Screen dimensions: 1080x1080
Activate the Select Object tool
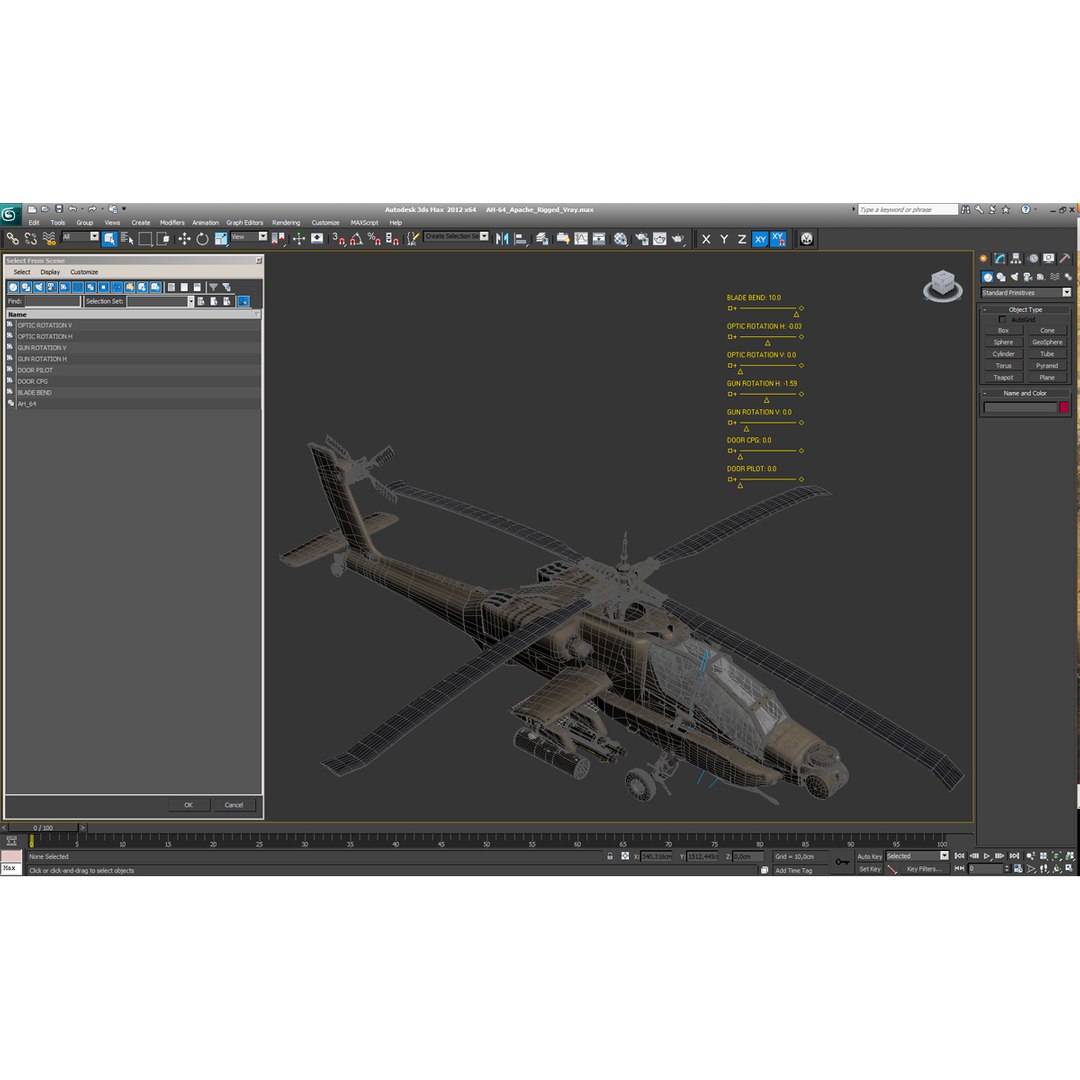coord(110,239)
